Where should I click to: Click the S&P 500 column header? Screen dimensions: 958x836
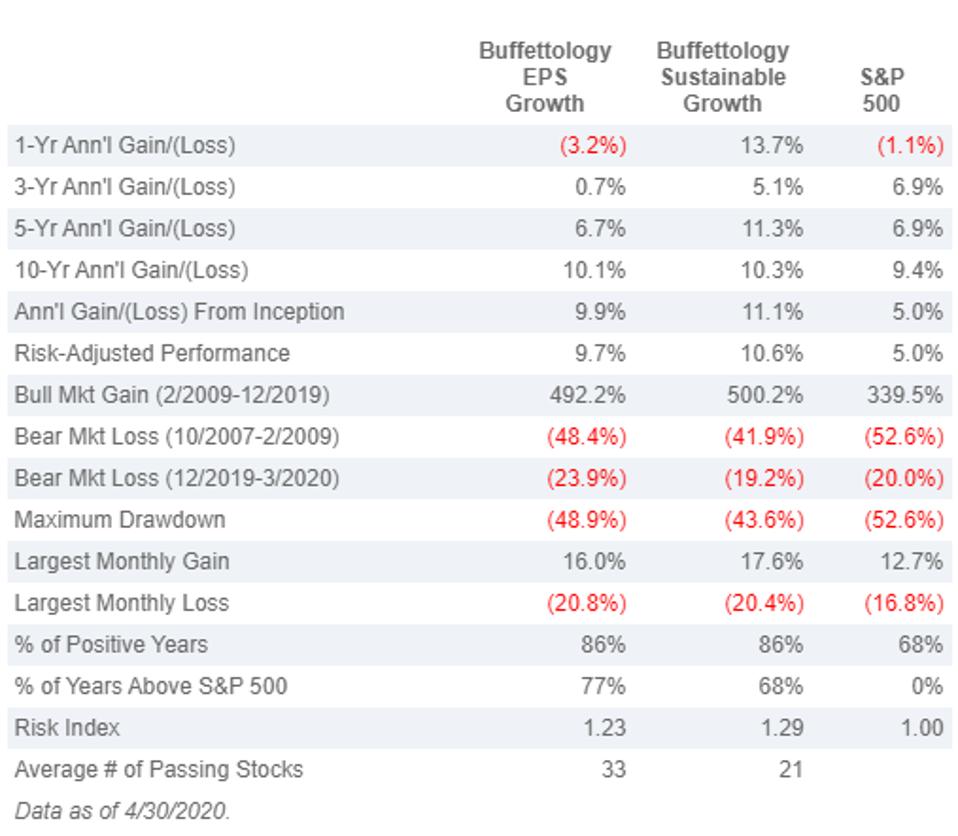[x=882, y=90]
